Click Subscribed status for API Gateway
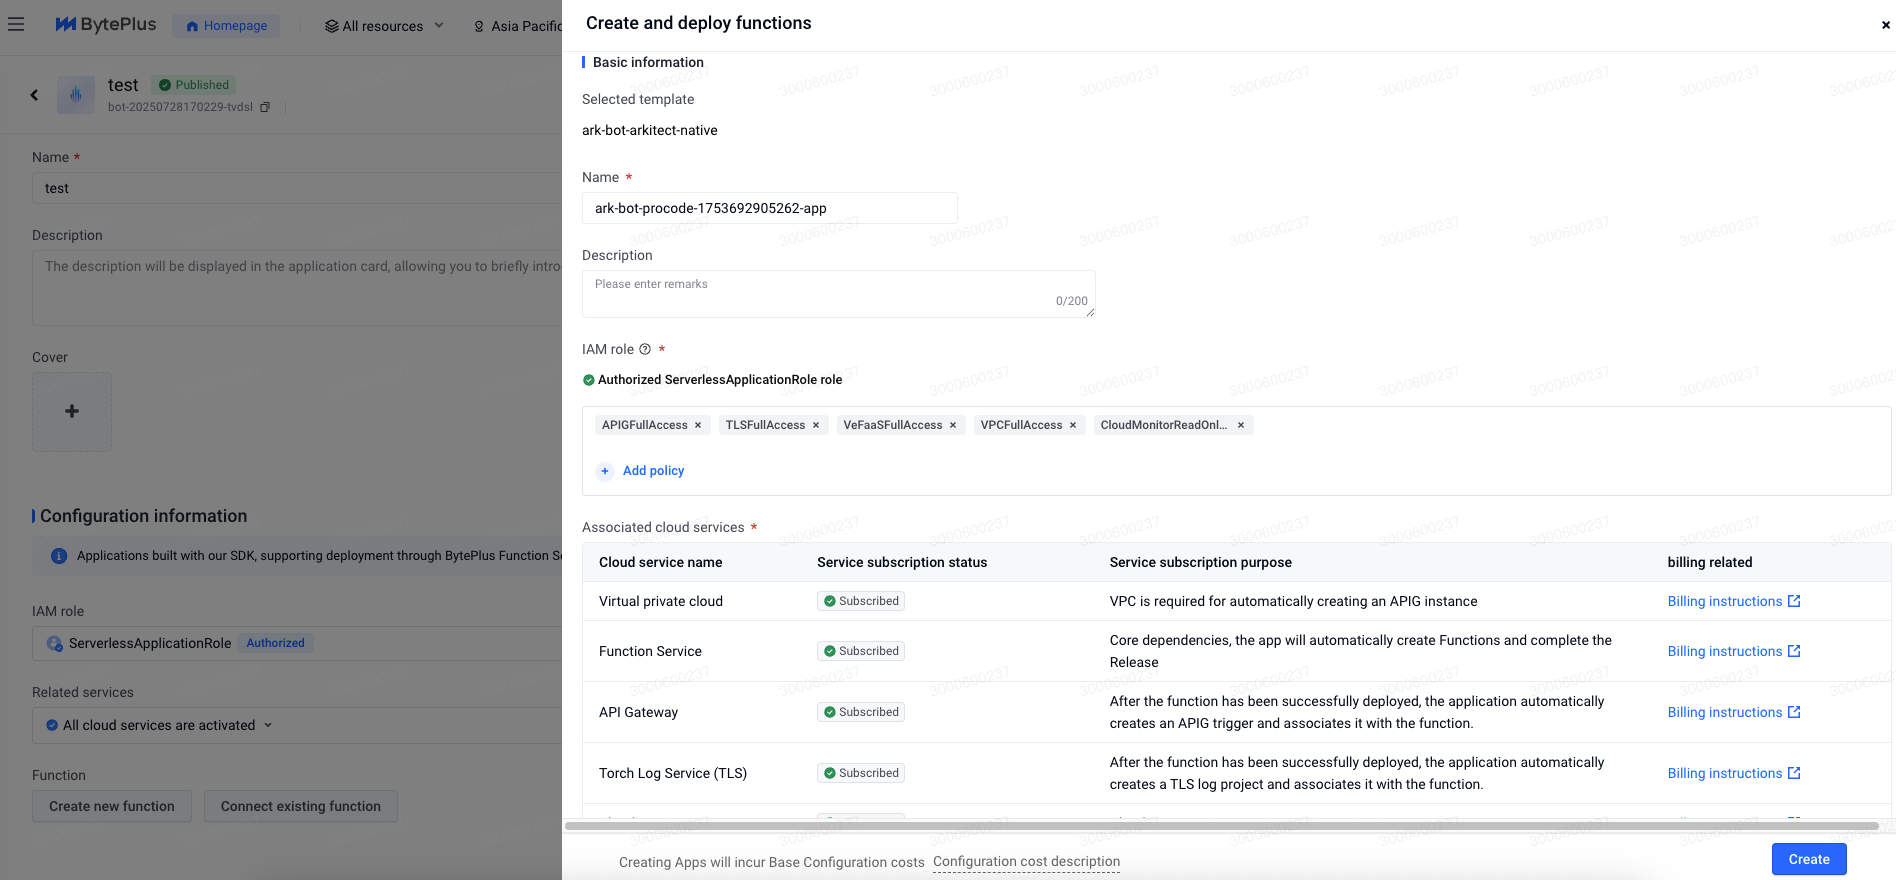The image size is (1896, 880). pos(861,712)
